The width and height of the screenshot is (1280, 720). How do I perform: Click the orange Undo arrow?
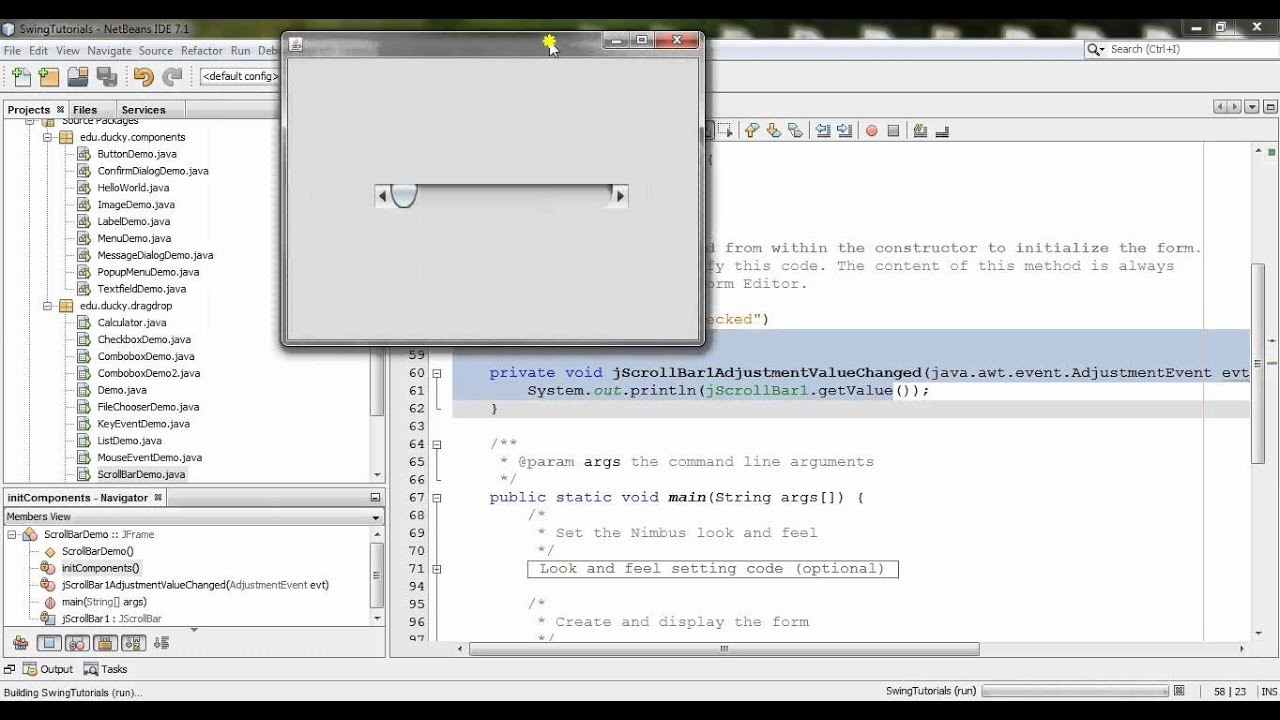point(143,76)
